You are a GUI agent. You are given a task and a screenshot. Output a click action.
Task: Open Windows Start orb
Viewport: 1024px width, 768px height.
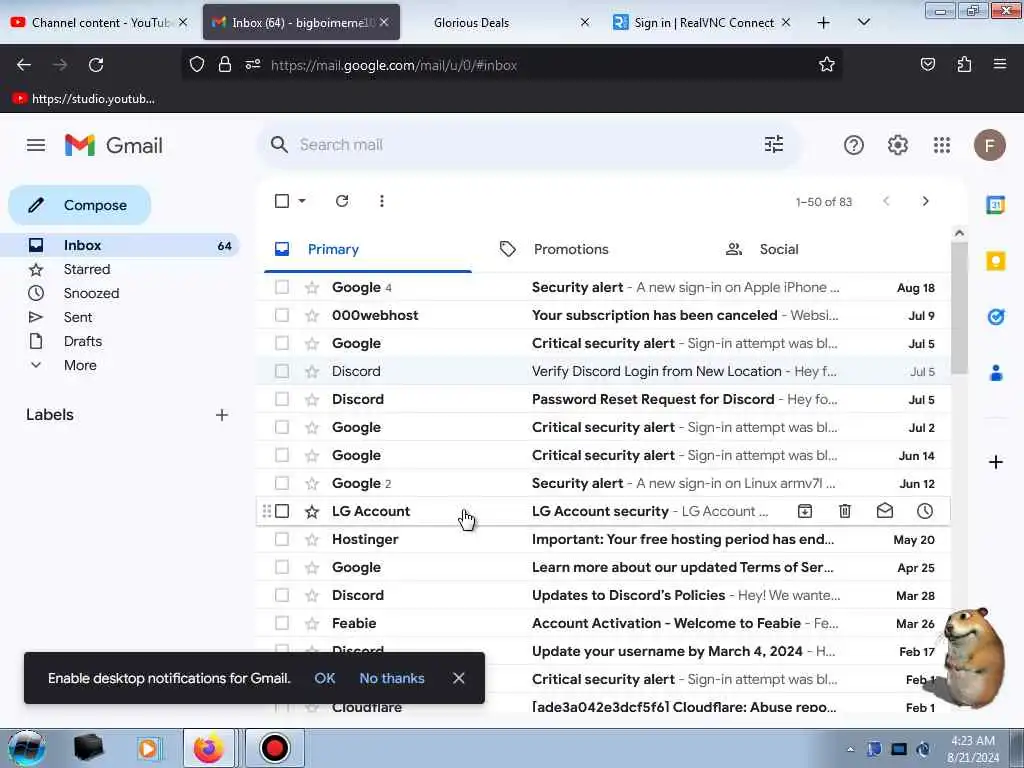point(27,748)
